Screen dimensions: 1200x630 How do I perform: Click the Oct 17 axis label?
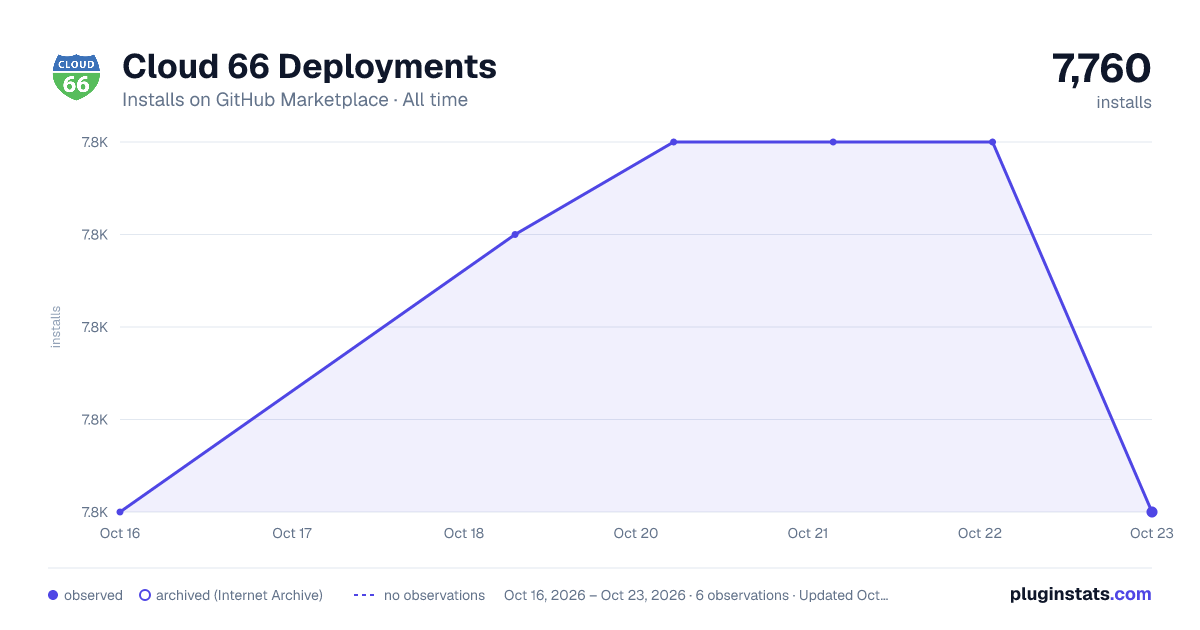(x=292, y=533)
